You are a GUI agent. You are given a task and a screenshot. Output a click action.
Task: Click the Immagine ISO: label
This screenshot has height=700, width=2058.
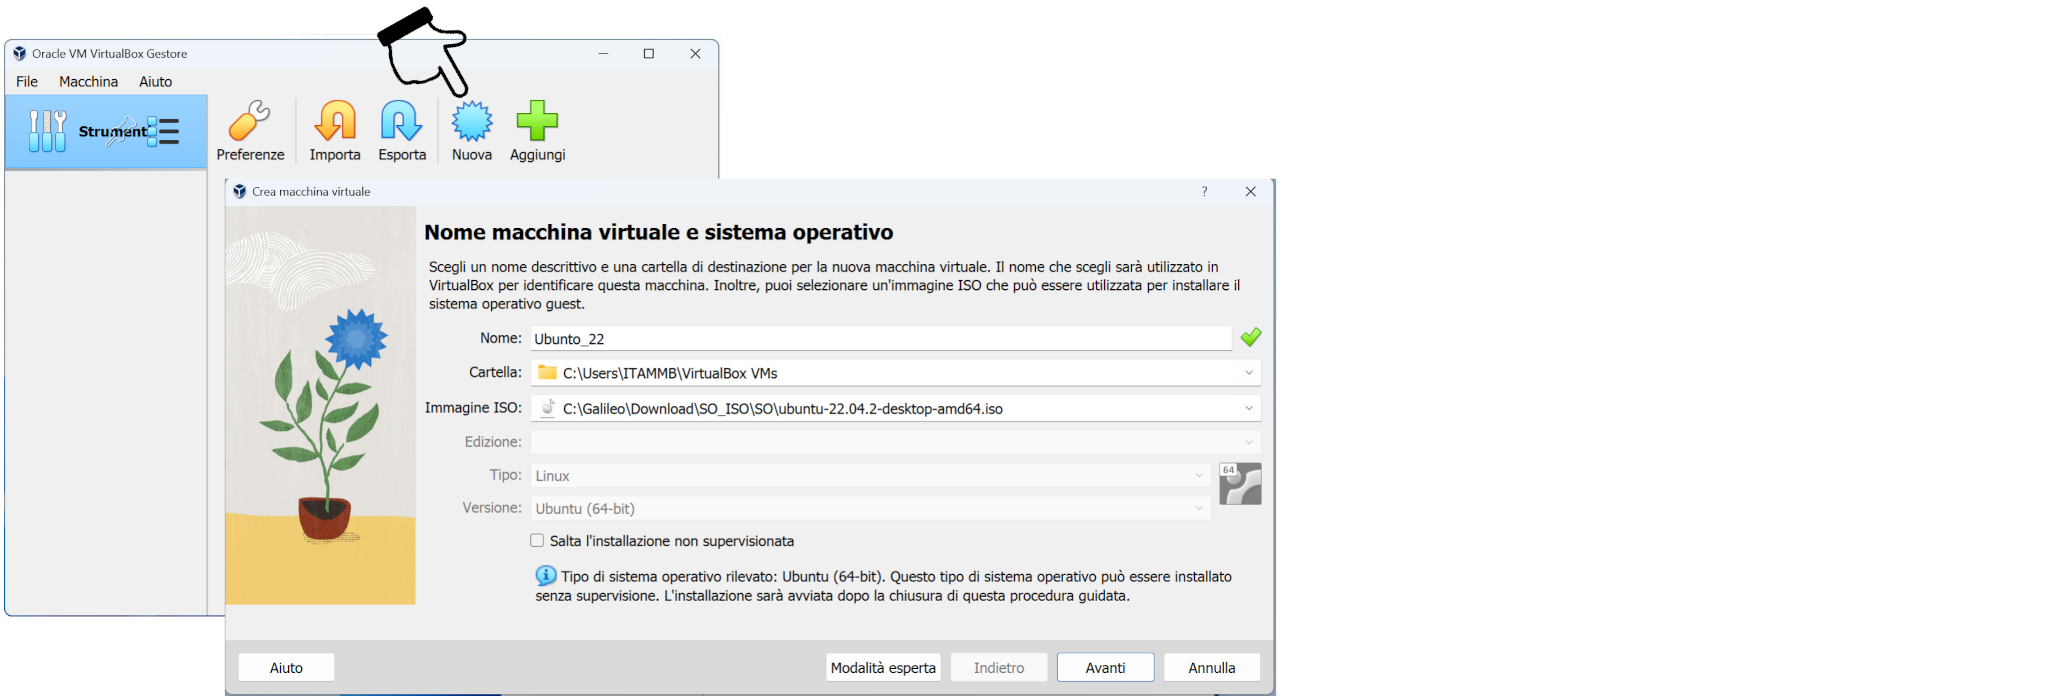coord(473,407)
